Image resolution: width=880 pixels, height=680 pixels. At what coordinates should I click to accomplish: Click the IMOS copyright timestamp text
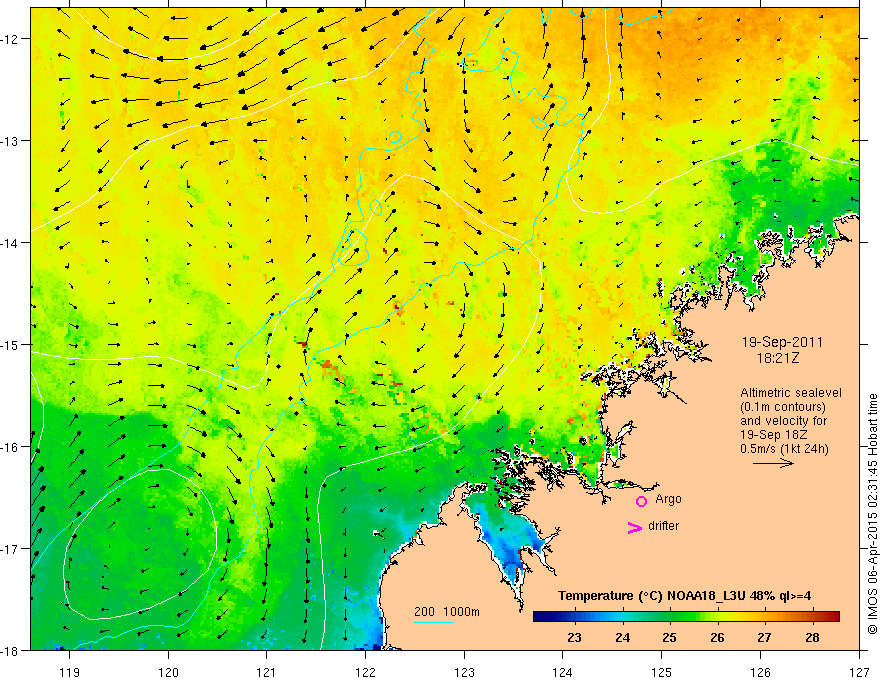point(872,514)
